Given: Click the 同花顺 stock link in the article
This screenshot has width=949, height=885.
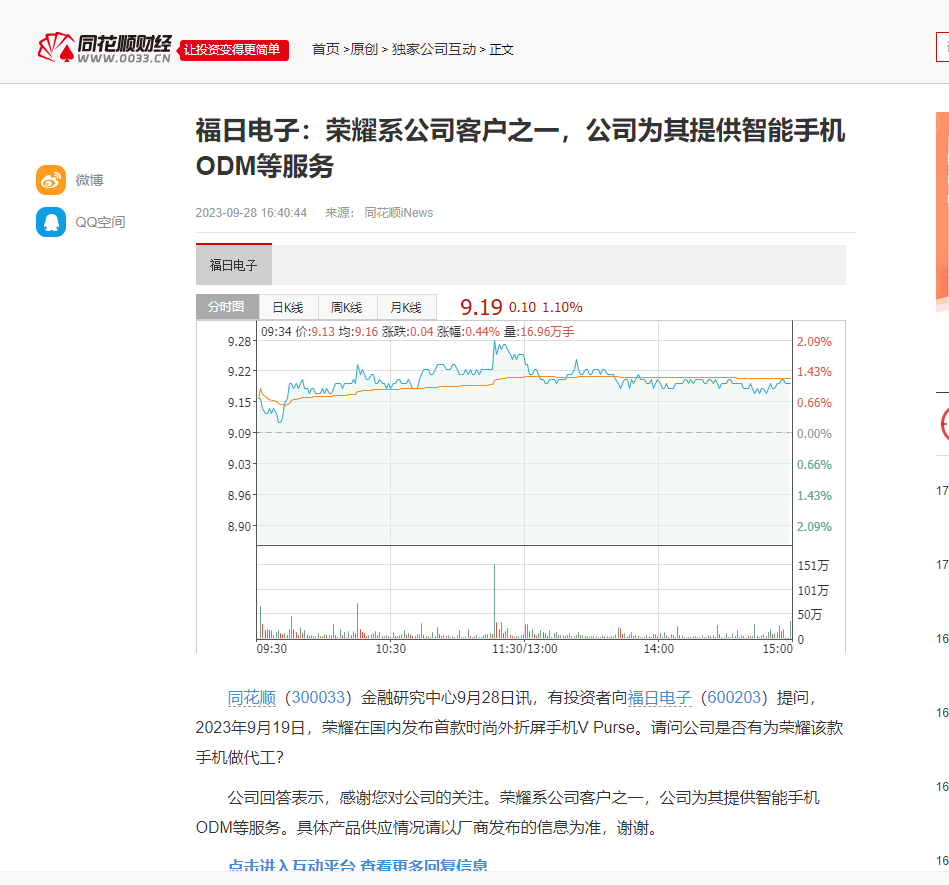Looking at the screenshot, I should pyautogui.click(x=252, y=698).
